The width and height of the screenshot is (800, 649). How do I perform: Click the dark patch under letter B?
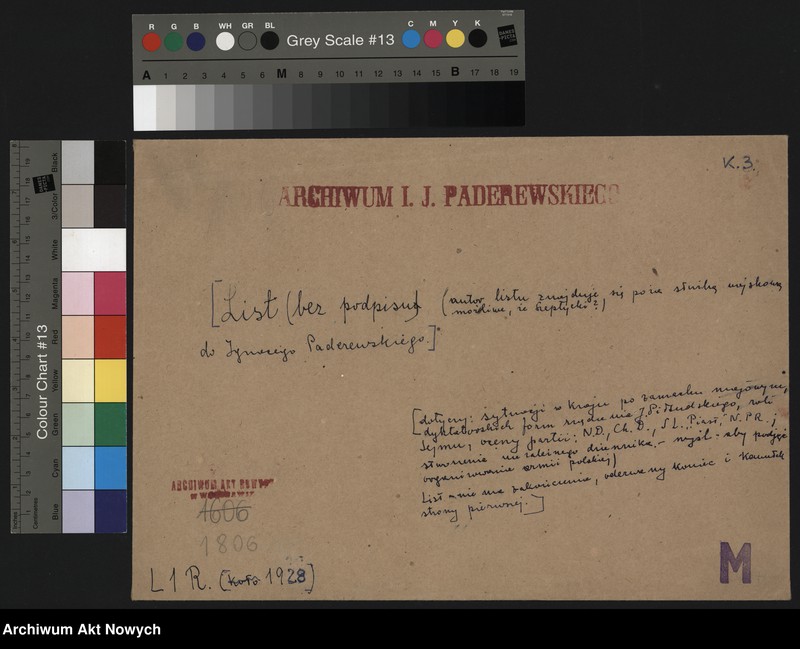coord(456,105)
